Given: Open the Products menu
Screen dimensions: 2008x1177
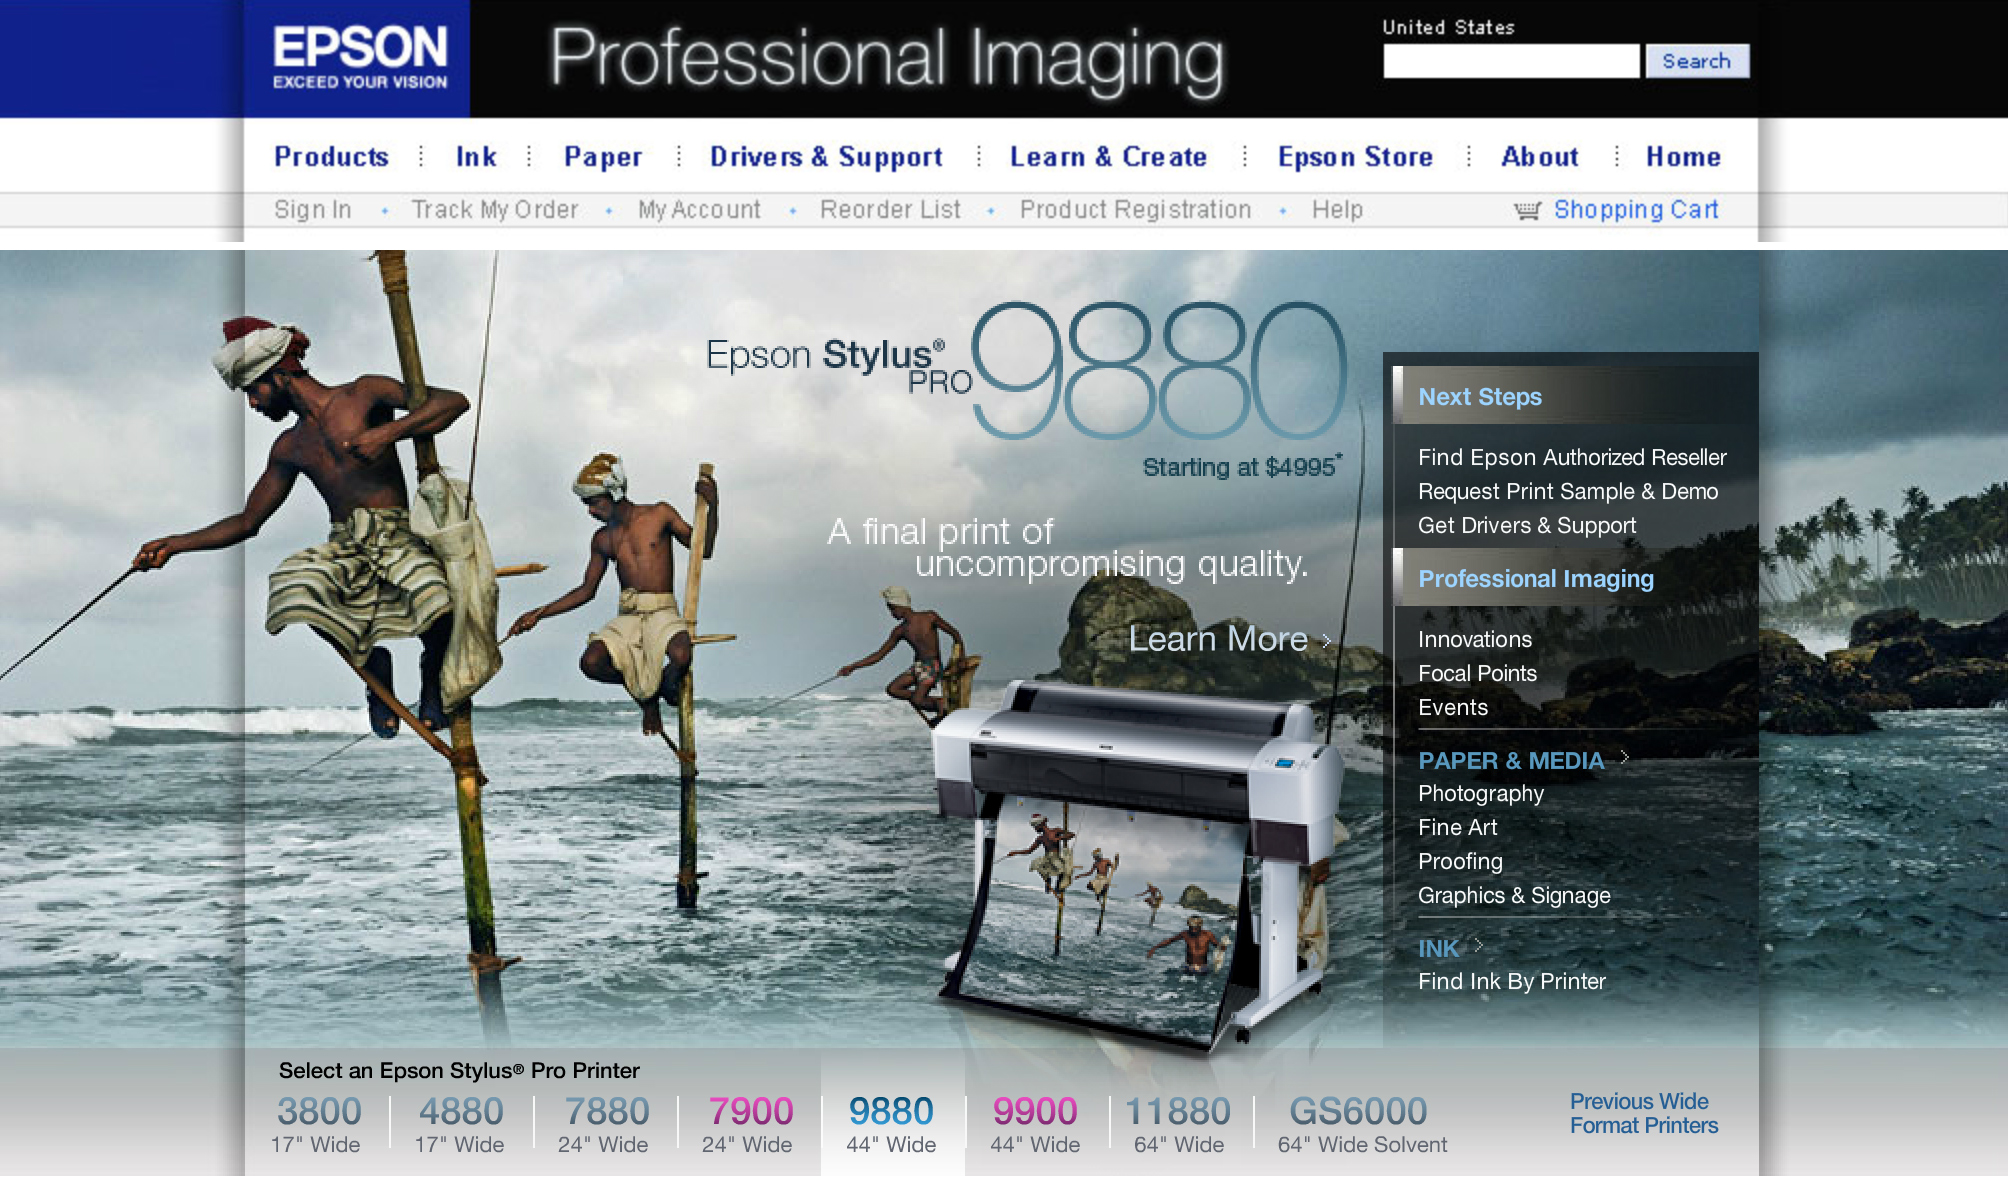Looking at the screenshot, I should (x=331, y=157).
